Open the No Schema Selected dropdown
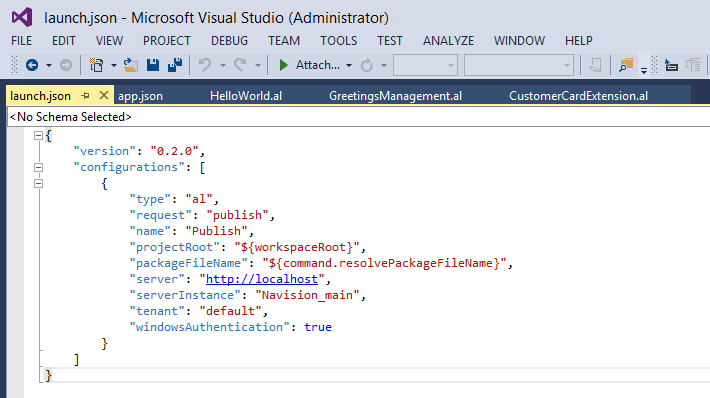The height and width of the screenshot is (398, 710). (359, 117)
